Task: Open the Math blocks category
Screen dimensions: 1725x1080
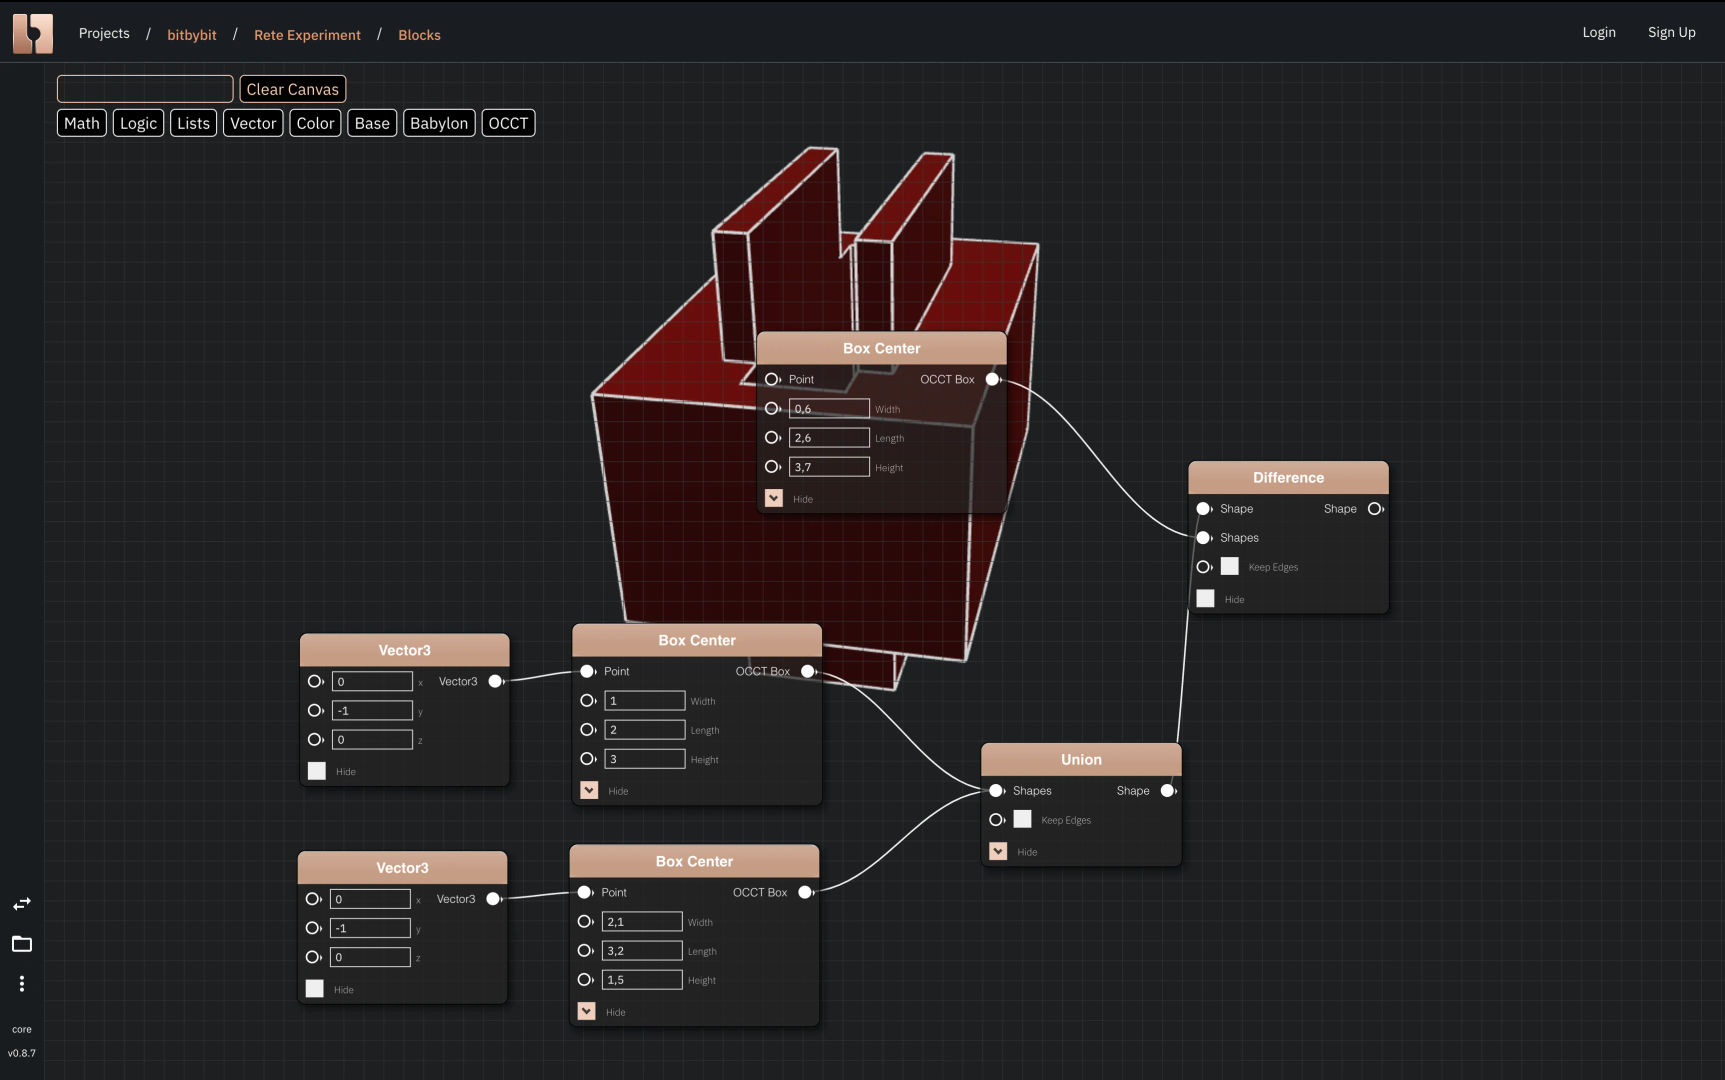Action: [82, 123]
